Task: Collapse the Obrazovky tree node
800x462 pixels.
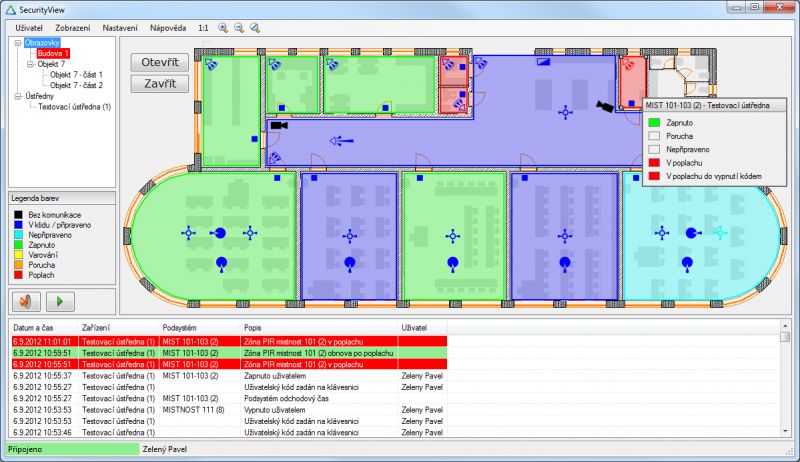Action: (19, 43)
